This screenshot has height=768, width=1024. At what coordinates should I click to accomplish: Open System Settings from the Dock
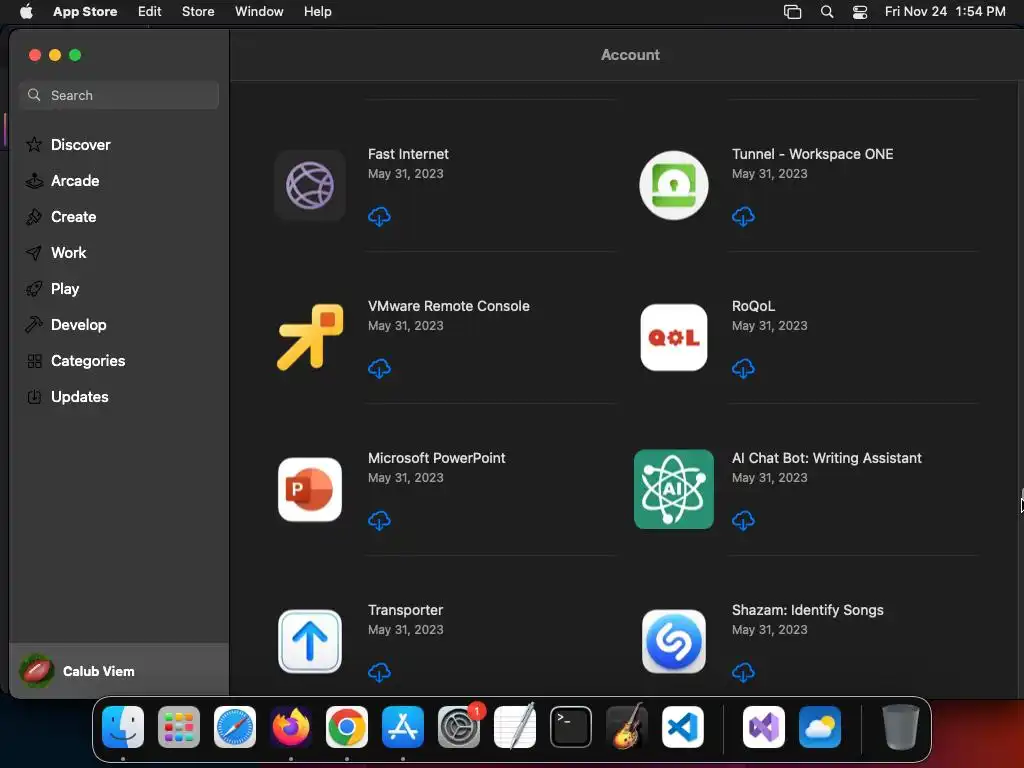459,727
